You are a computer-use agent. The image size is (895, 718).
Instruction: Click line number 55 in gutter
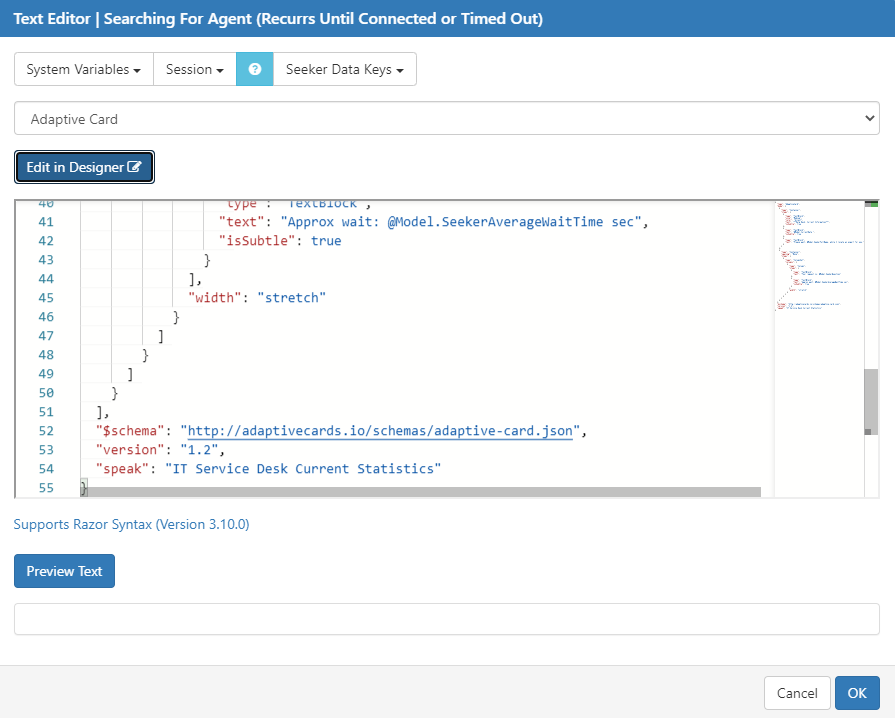click(x=46, y=488)
